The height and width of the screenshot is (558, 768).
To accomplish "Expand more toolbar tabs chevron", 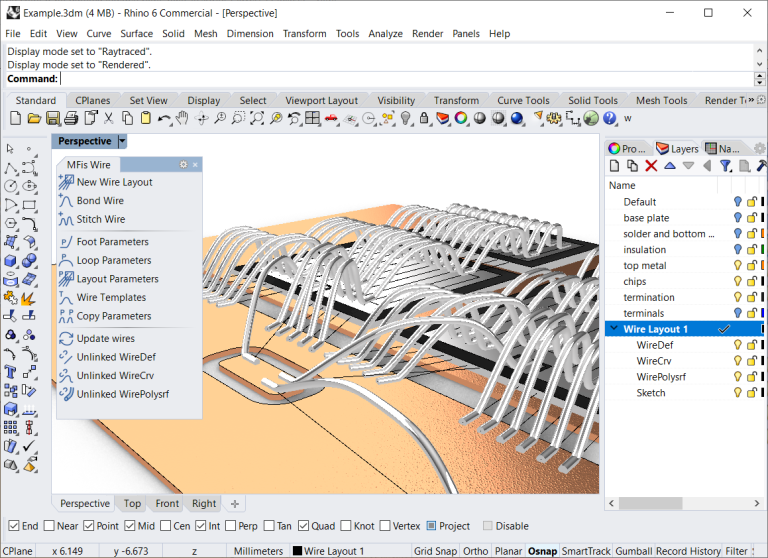I will click(x=751, y=100).
